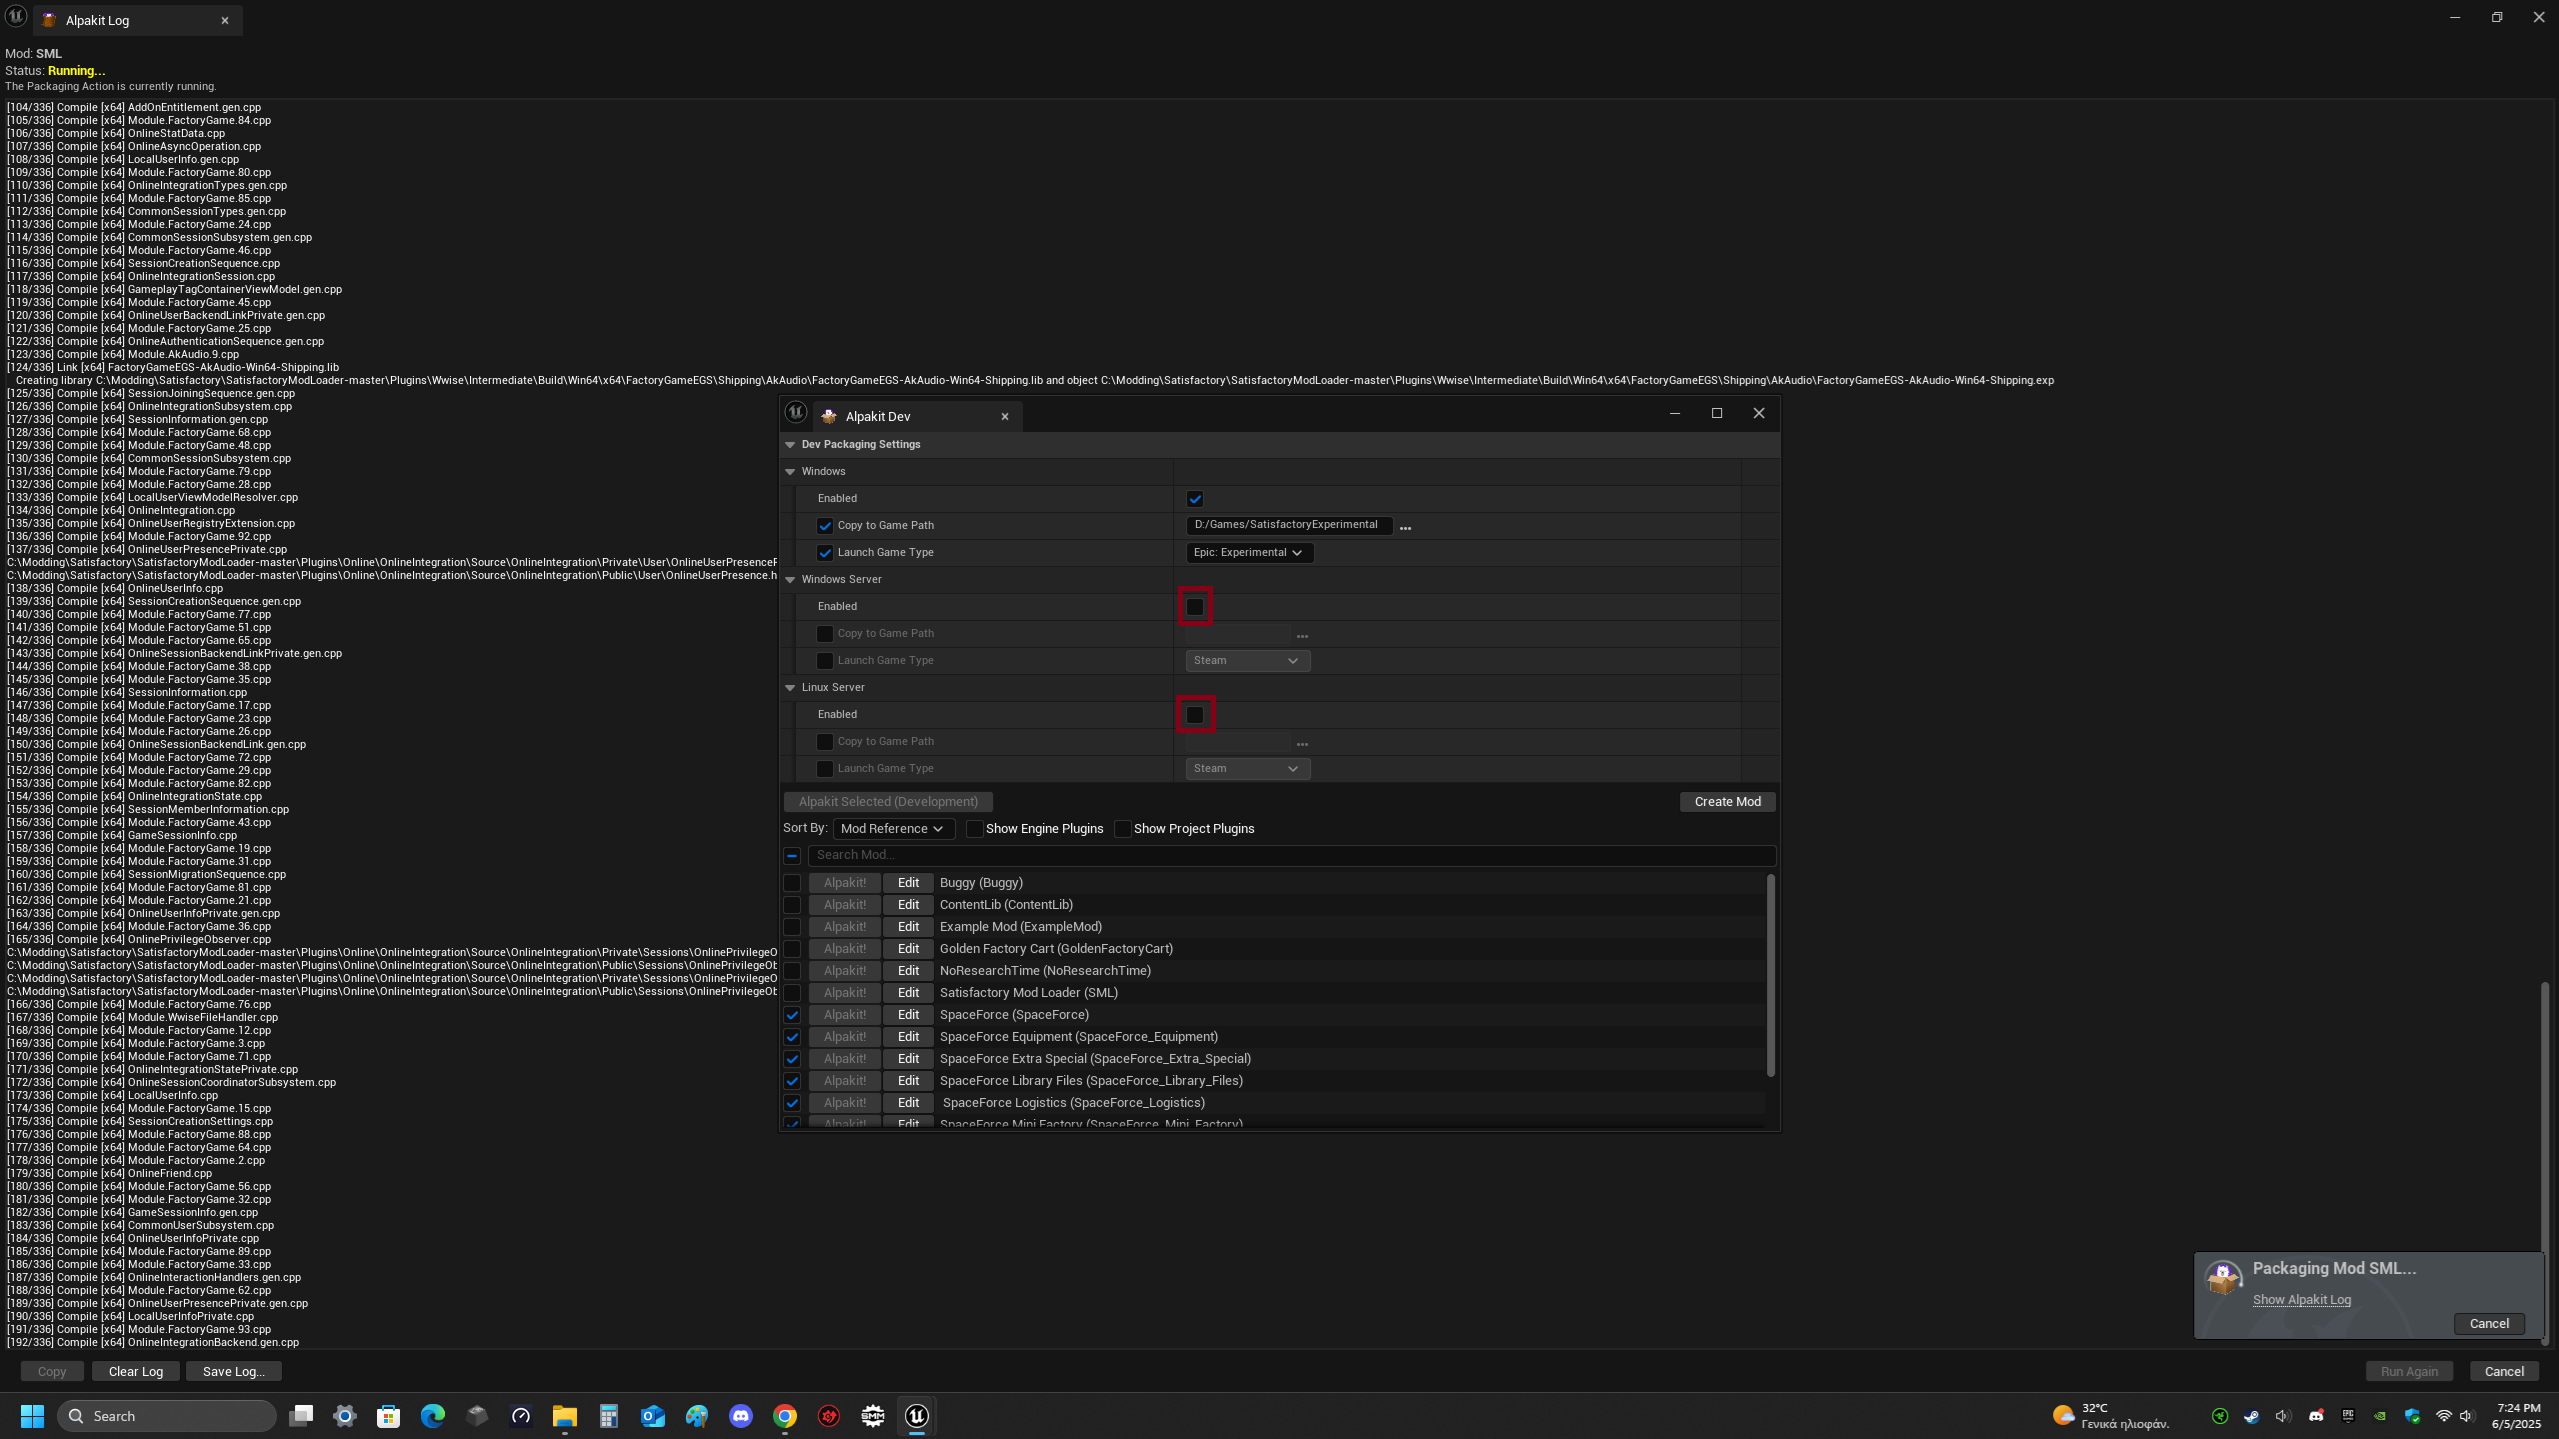
Task: Click the Show Alpakit Log link
Action: click(x=2301, y=1300)
